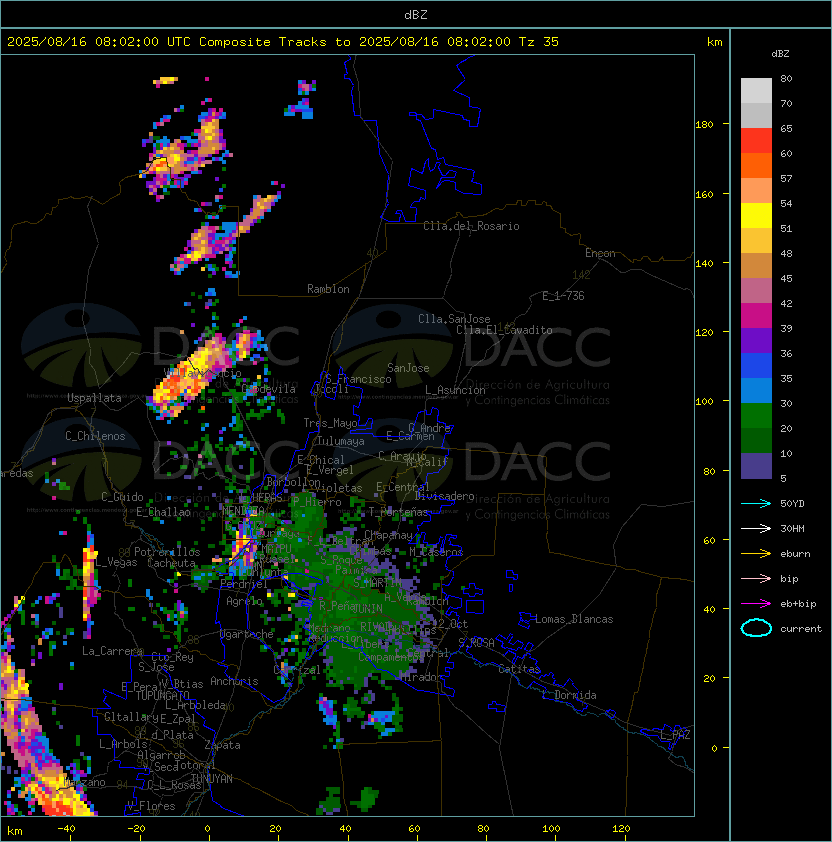Click the Anchoris place label
This screenshot has height=842, width=832.
point(234,681)
